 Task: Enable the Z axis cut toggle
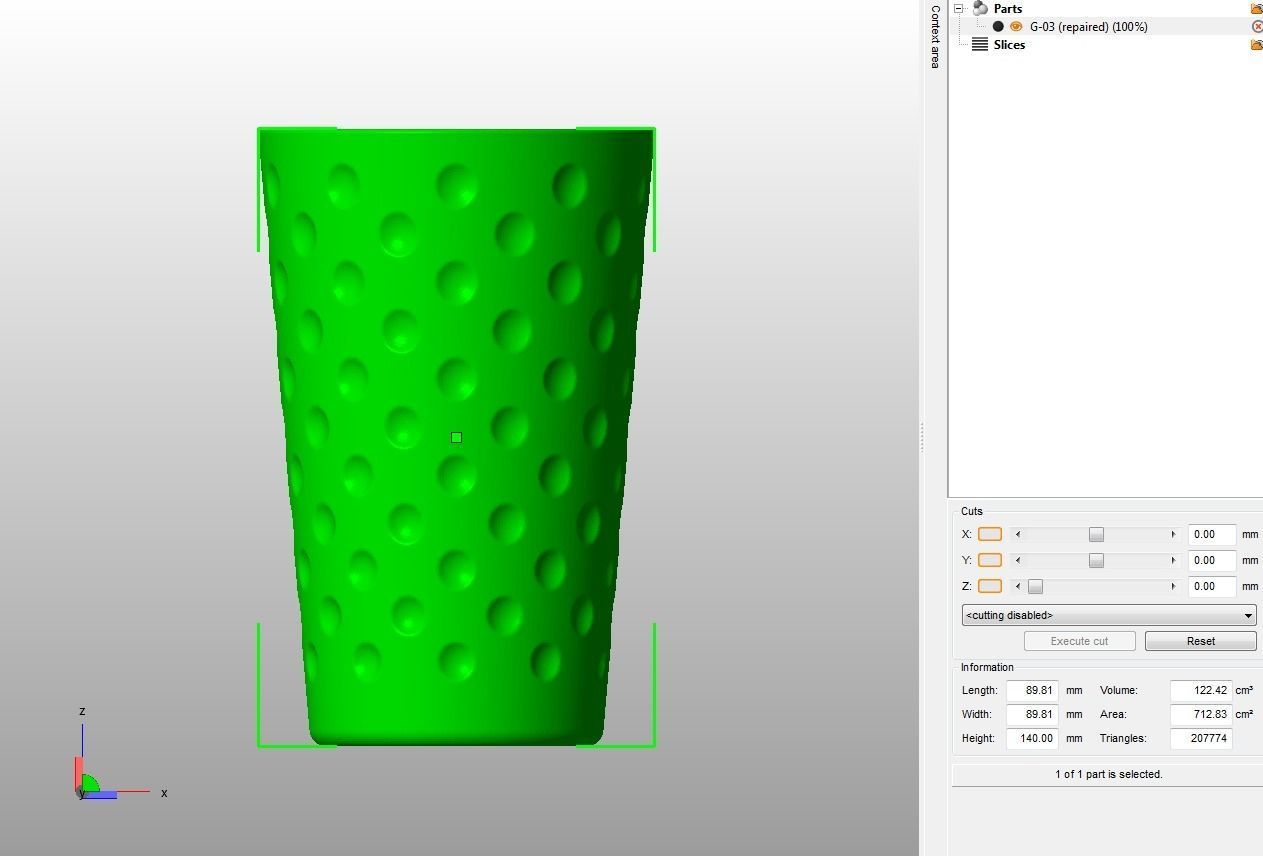[990, 586]
